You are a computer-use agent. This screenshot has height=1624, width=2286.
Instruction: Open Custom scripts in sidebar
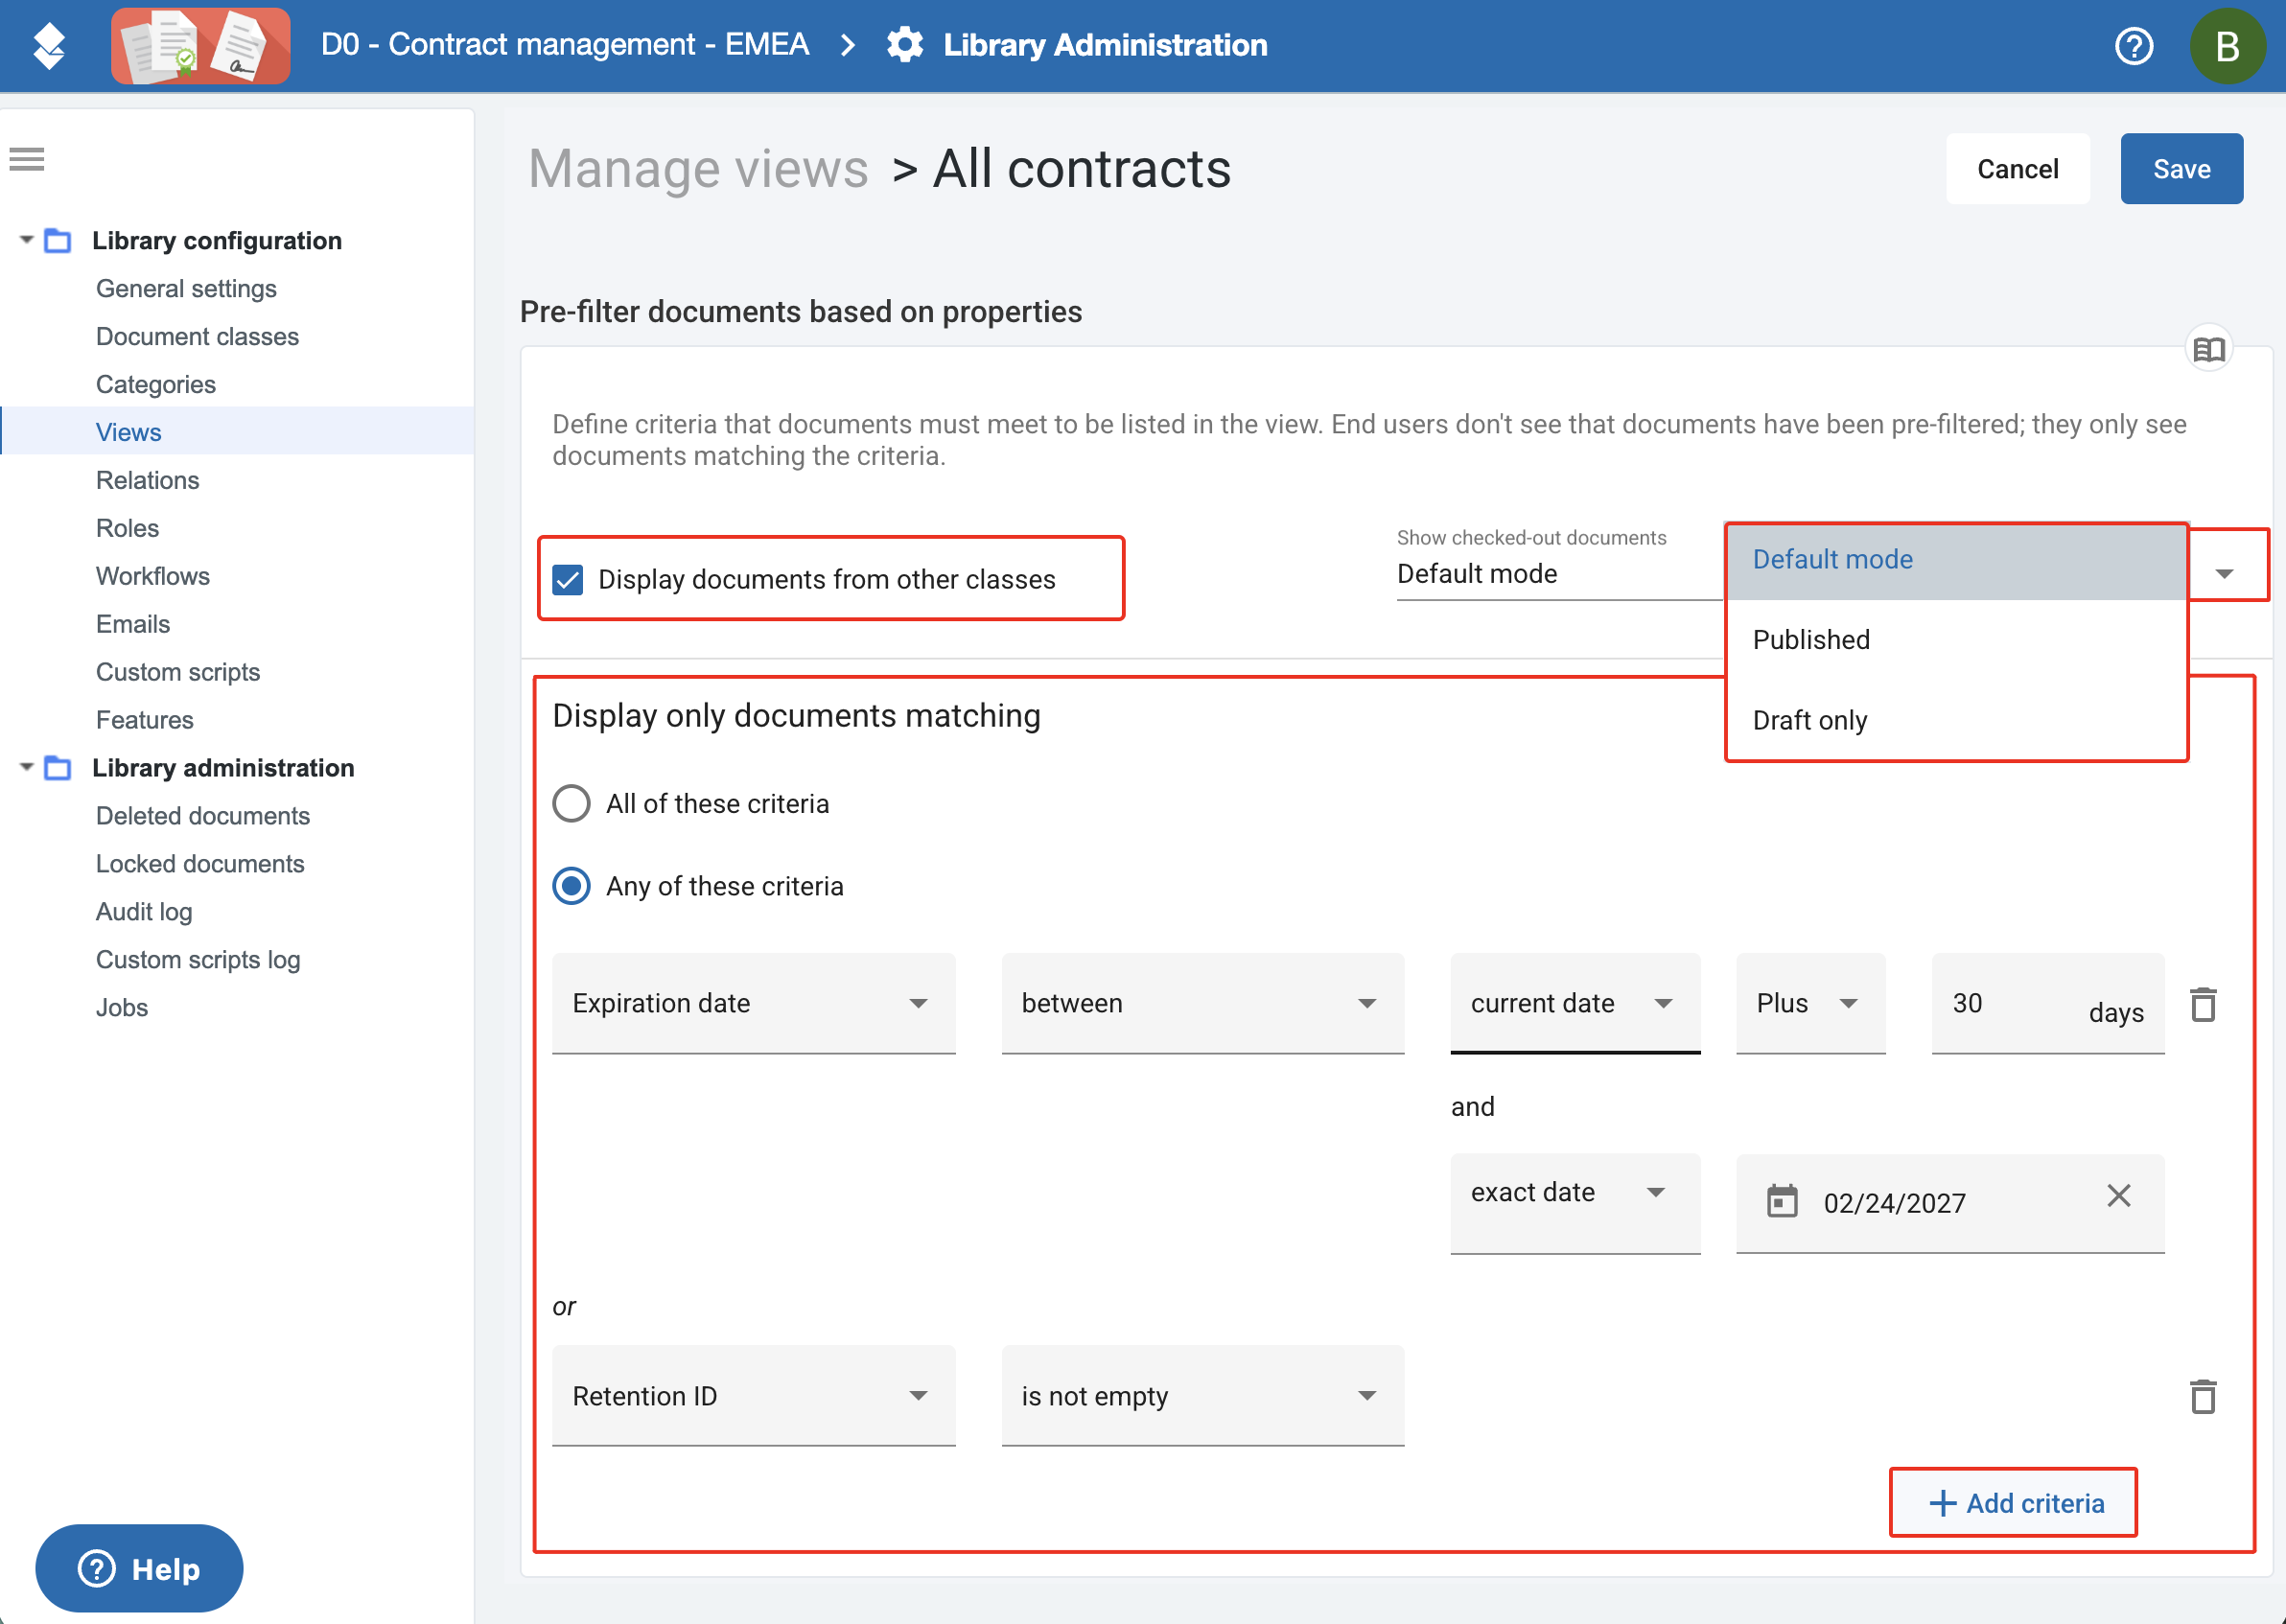[178, 672]
